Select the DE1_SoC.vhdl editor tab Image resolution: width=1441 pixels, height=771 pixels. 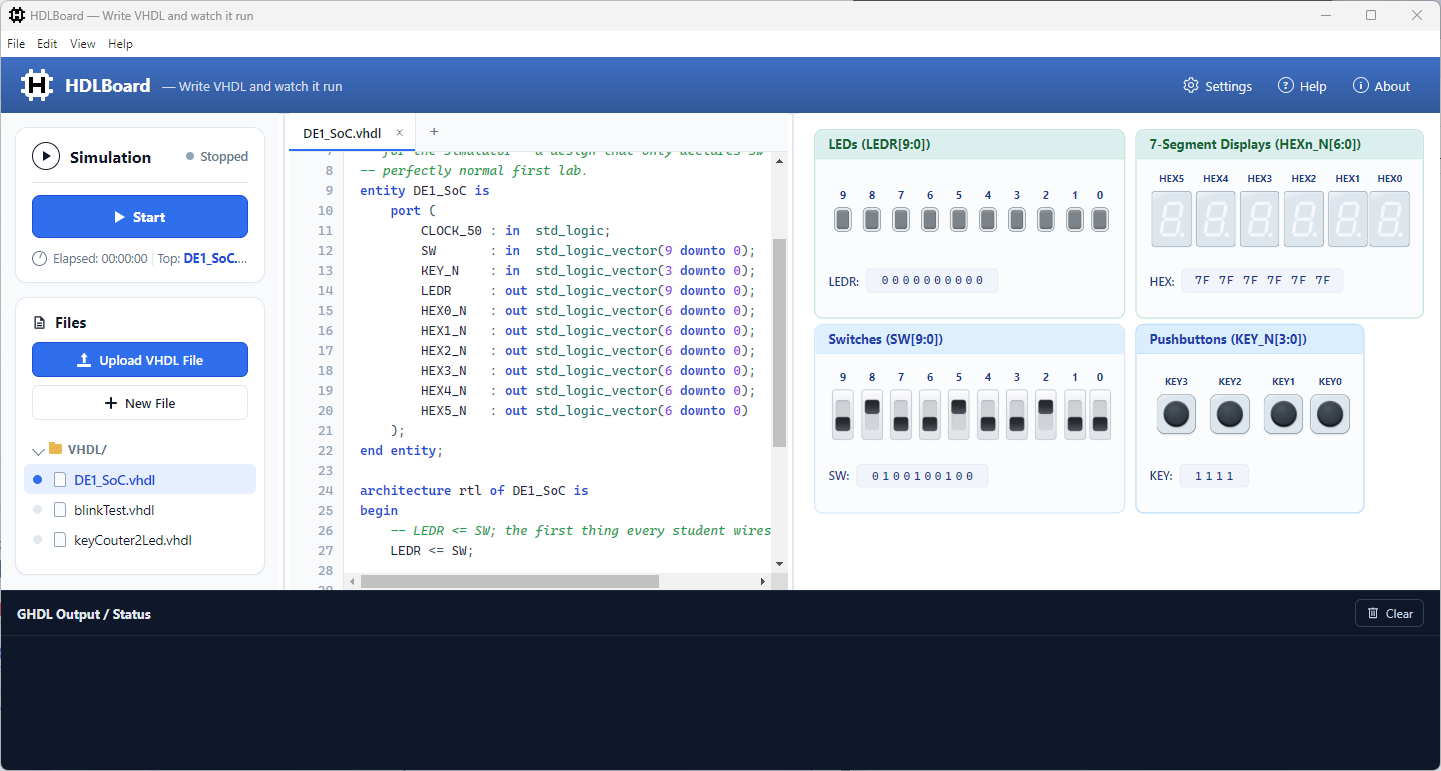tap(342, 132)
